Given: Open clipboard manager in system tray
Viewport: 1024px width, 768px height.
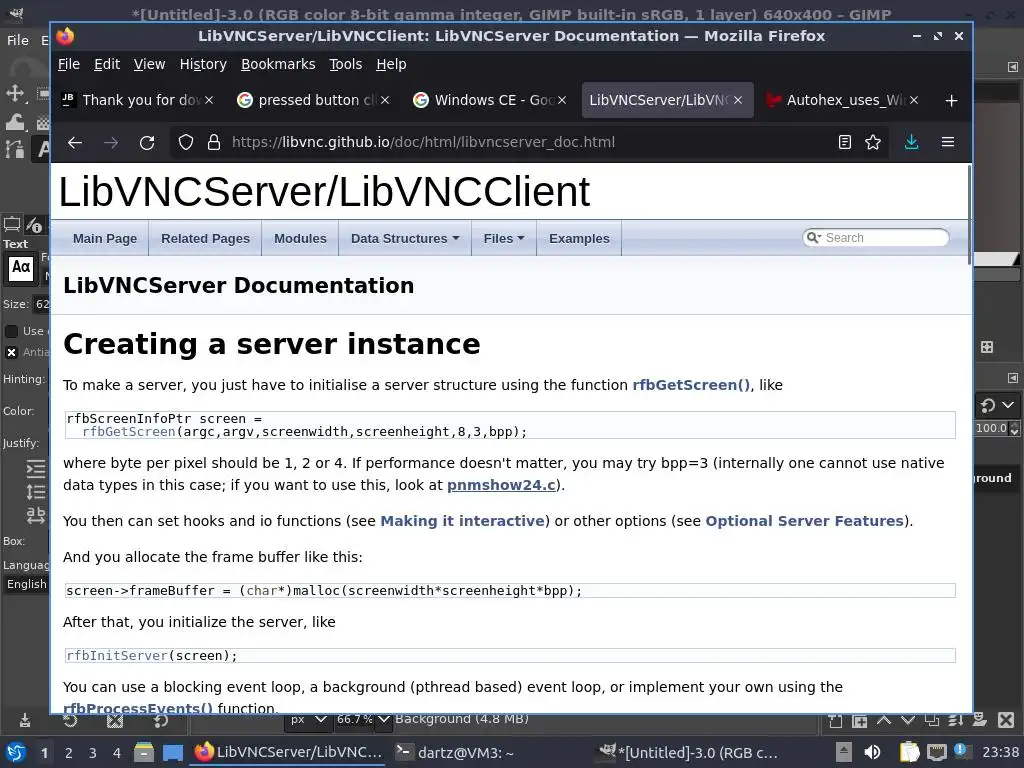Looking at the screenshot, I should tap(909, 752).
